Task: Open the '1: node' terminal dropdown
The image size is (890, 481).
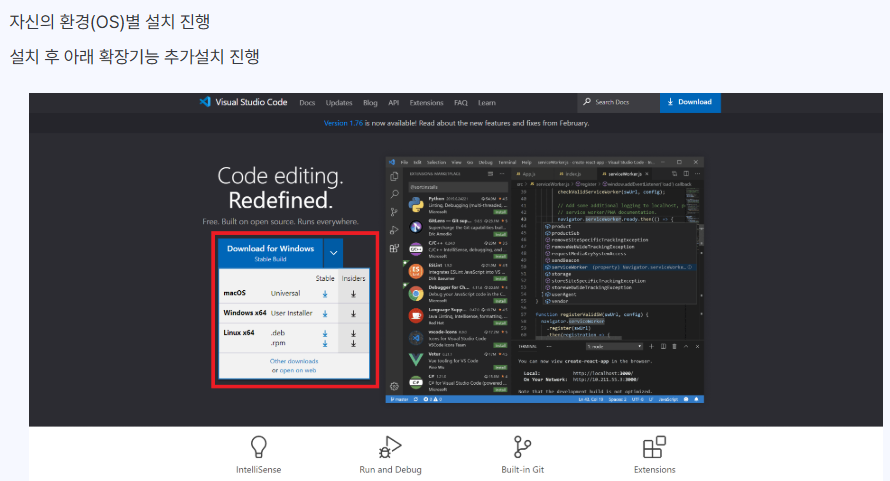Action: (614, 346)
